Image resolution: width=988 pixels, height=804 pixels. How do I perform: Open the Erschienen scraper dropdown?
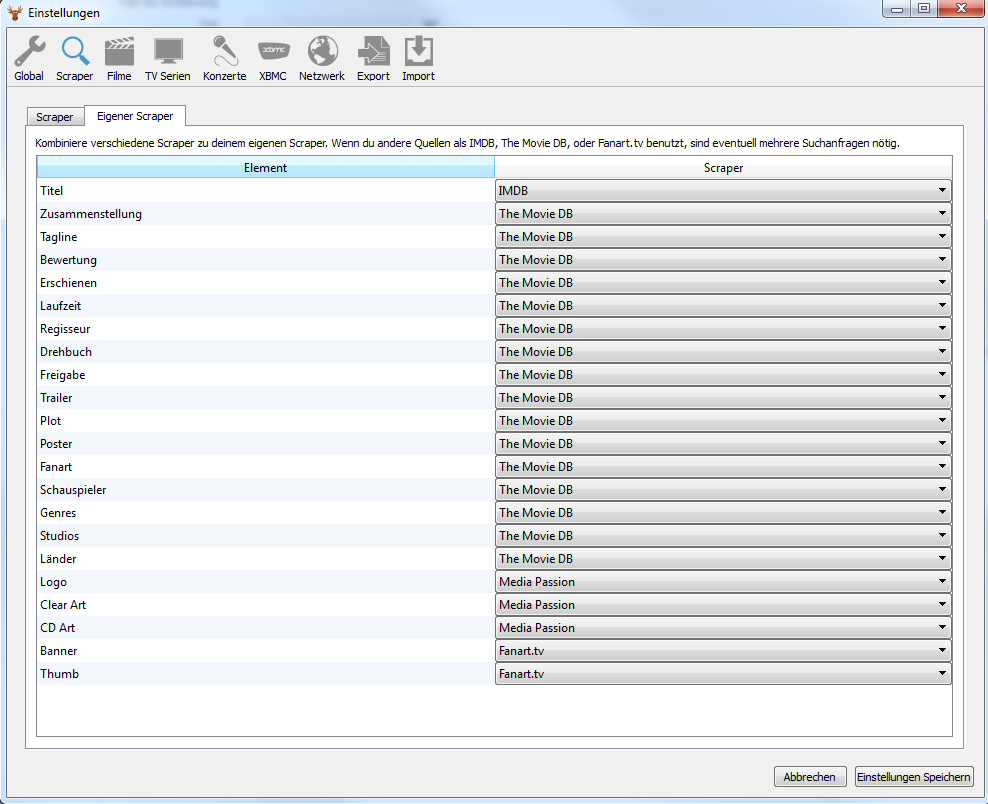pos(723,282)
